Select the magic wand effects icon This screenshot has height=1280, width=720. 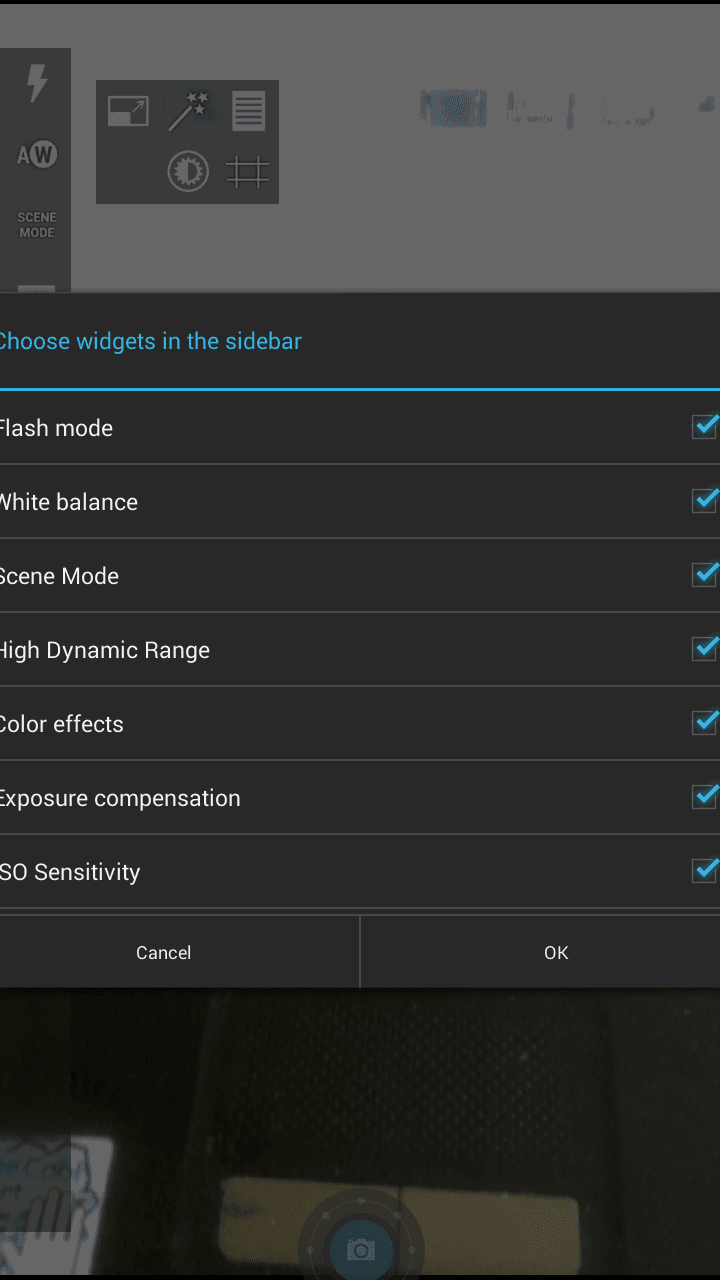187,110
